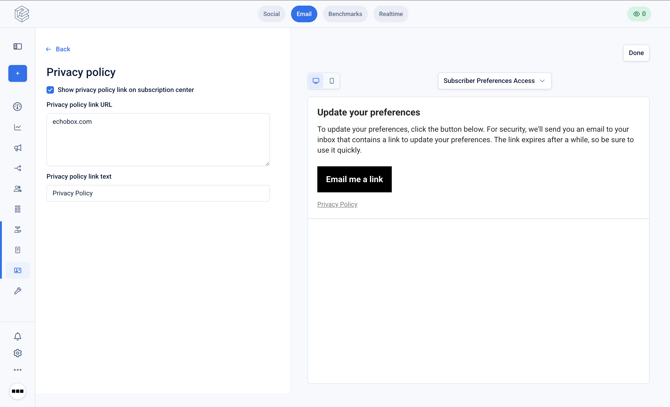Open the wrench tools icon

[18, 291]
